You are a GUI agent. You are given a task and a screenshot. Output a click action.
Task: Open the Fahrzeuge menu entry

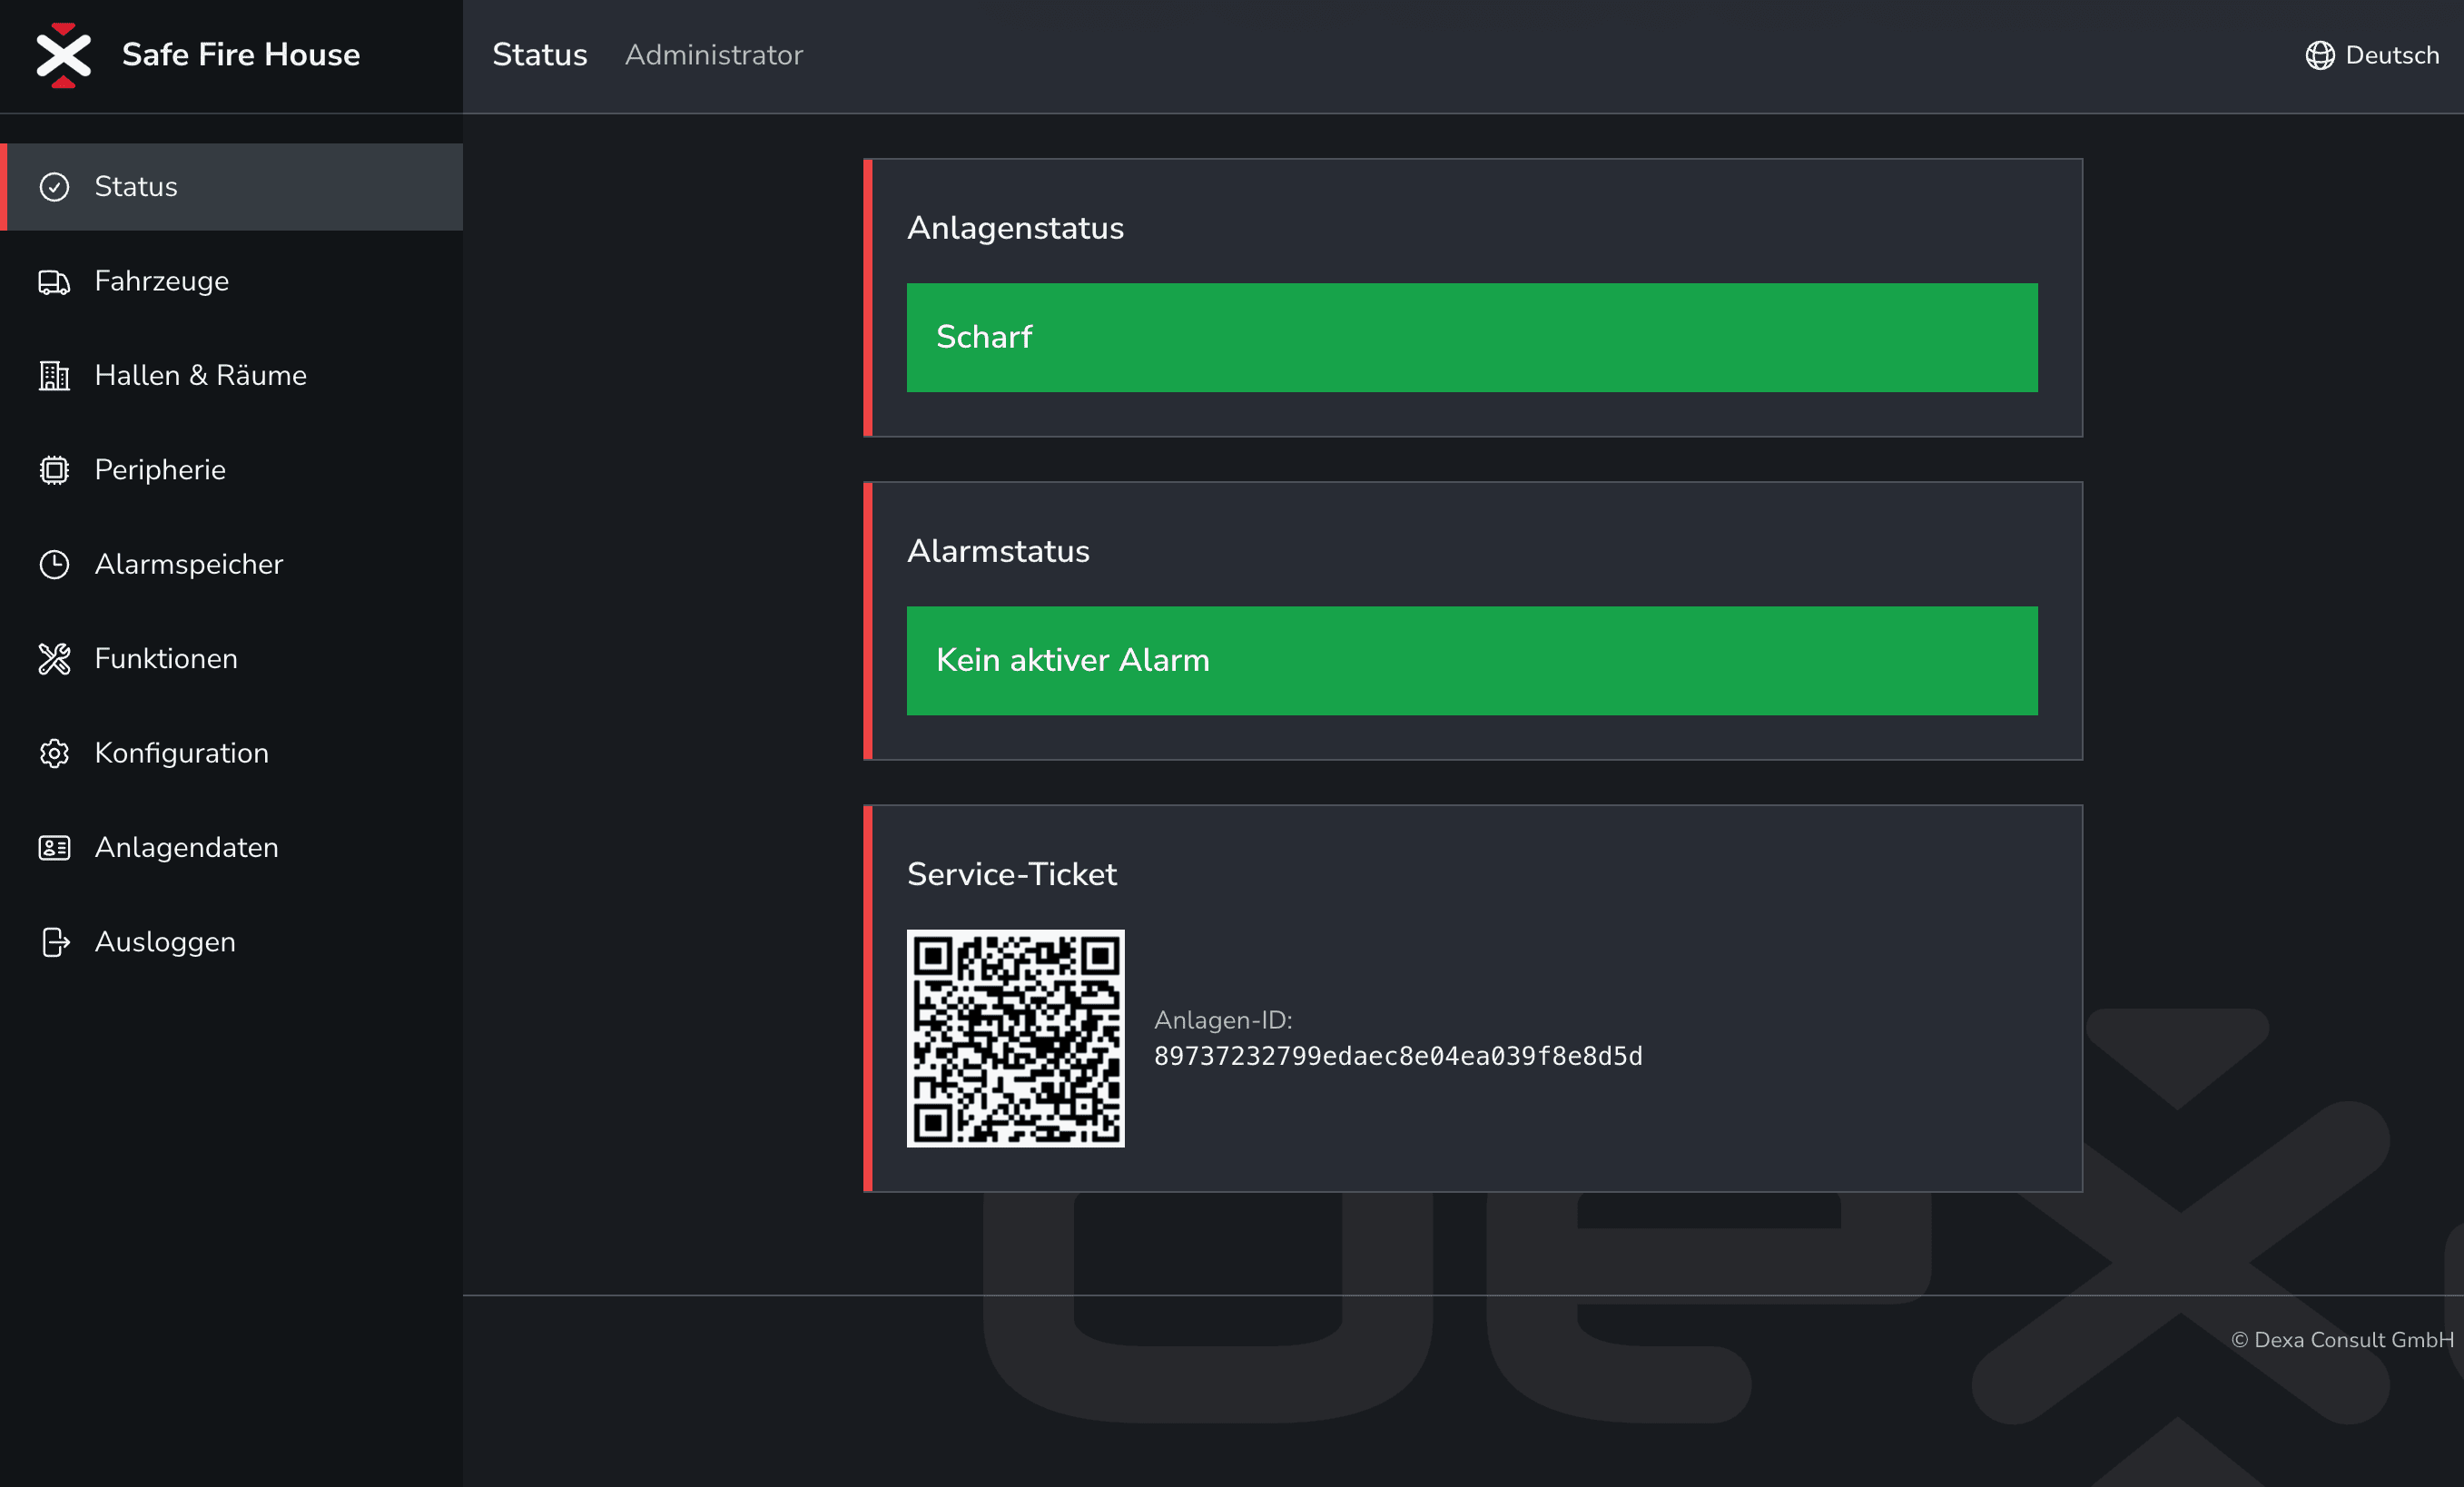pos(162,282)
